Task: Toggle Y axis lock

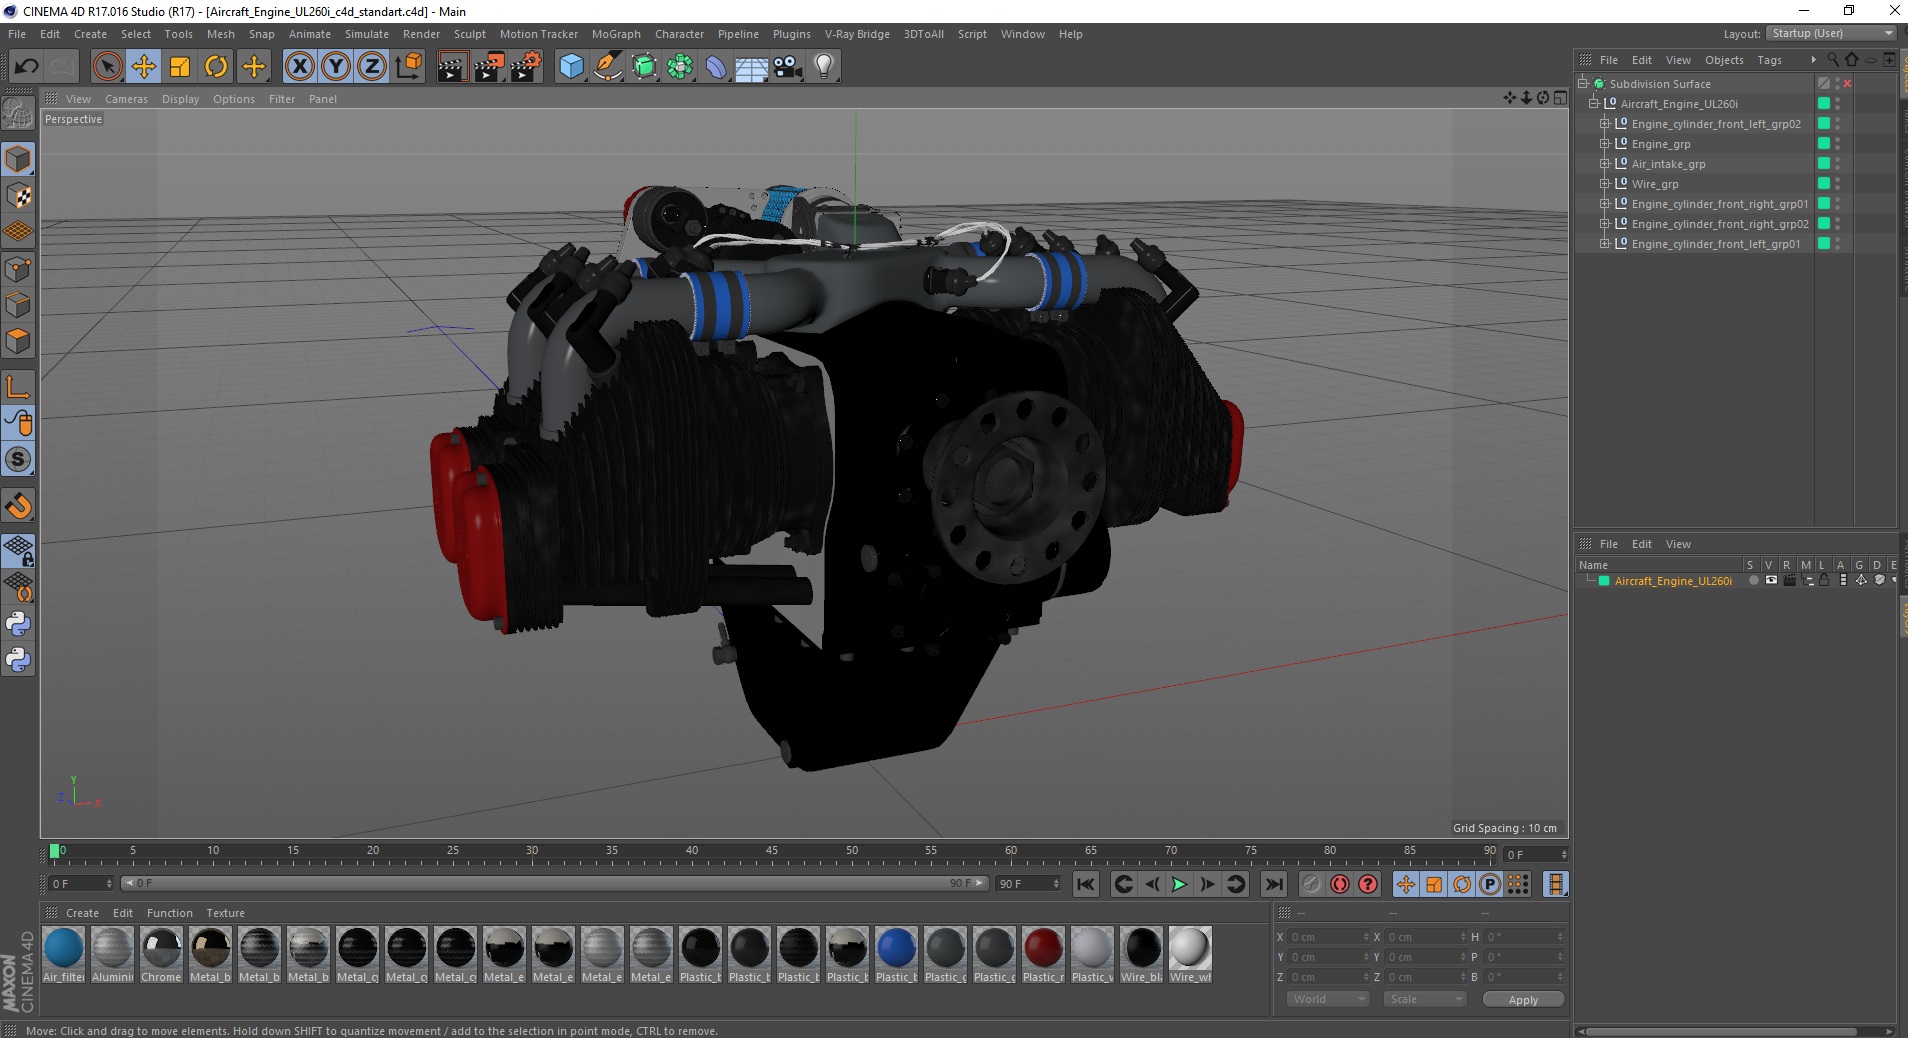Action: tap(336, 67)
